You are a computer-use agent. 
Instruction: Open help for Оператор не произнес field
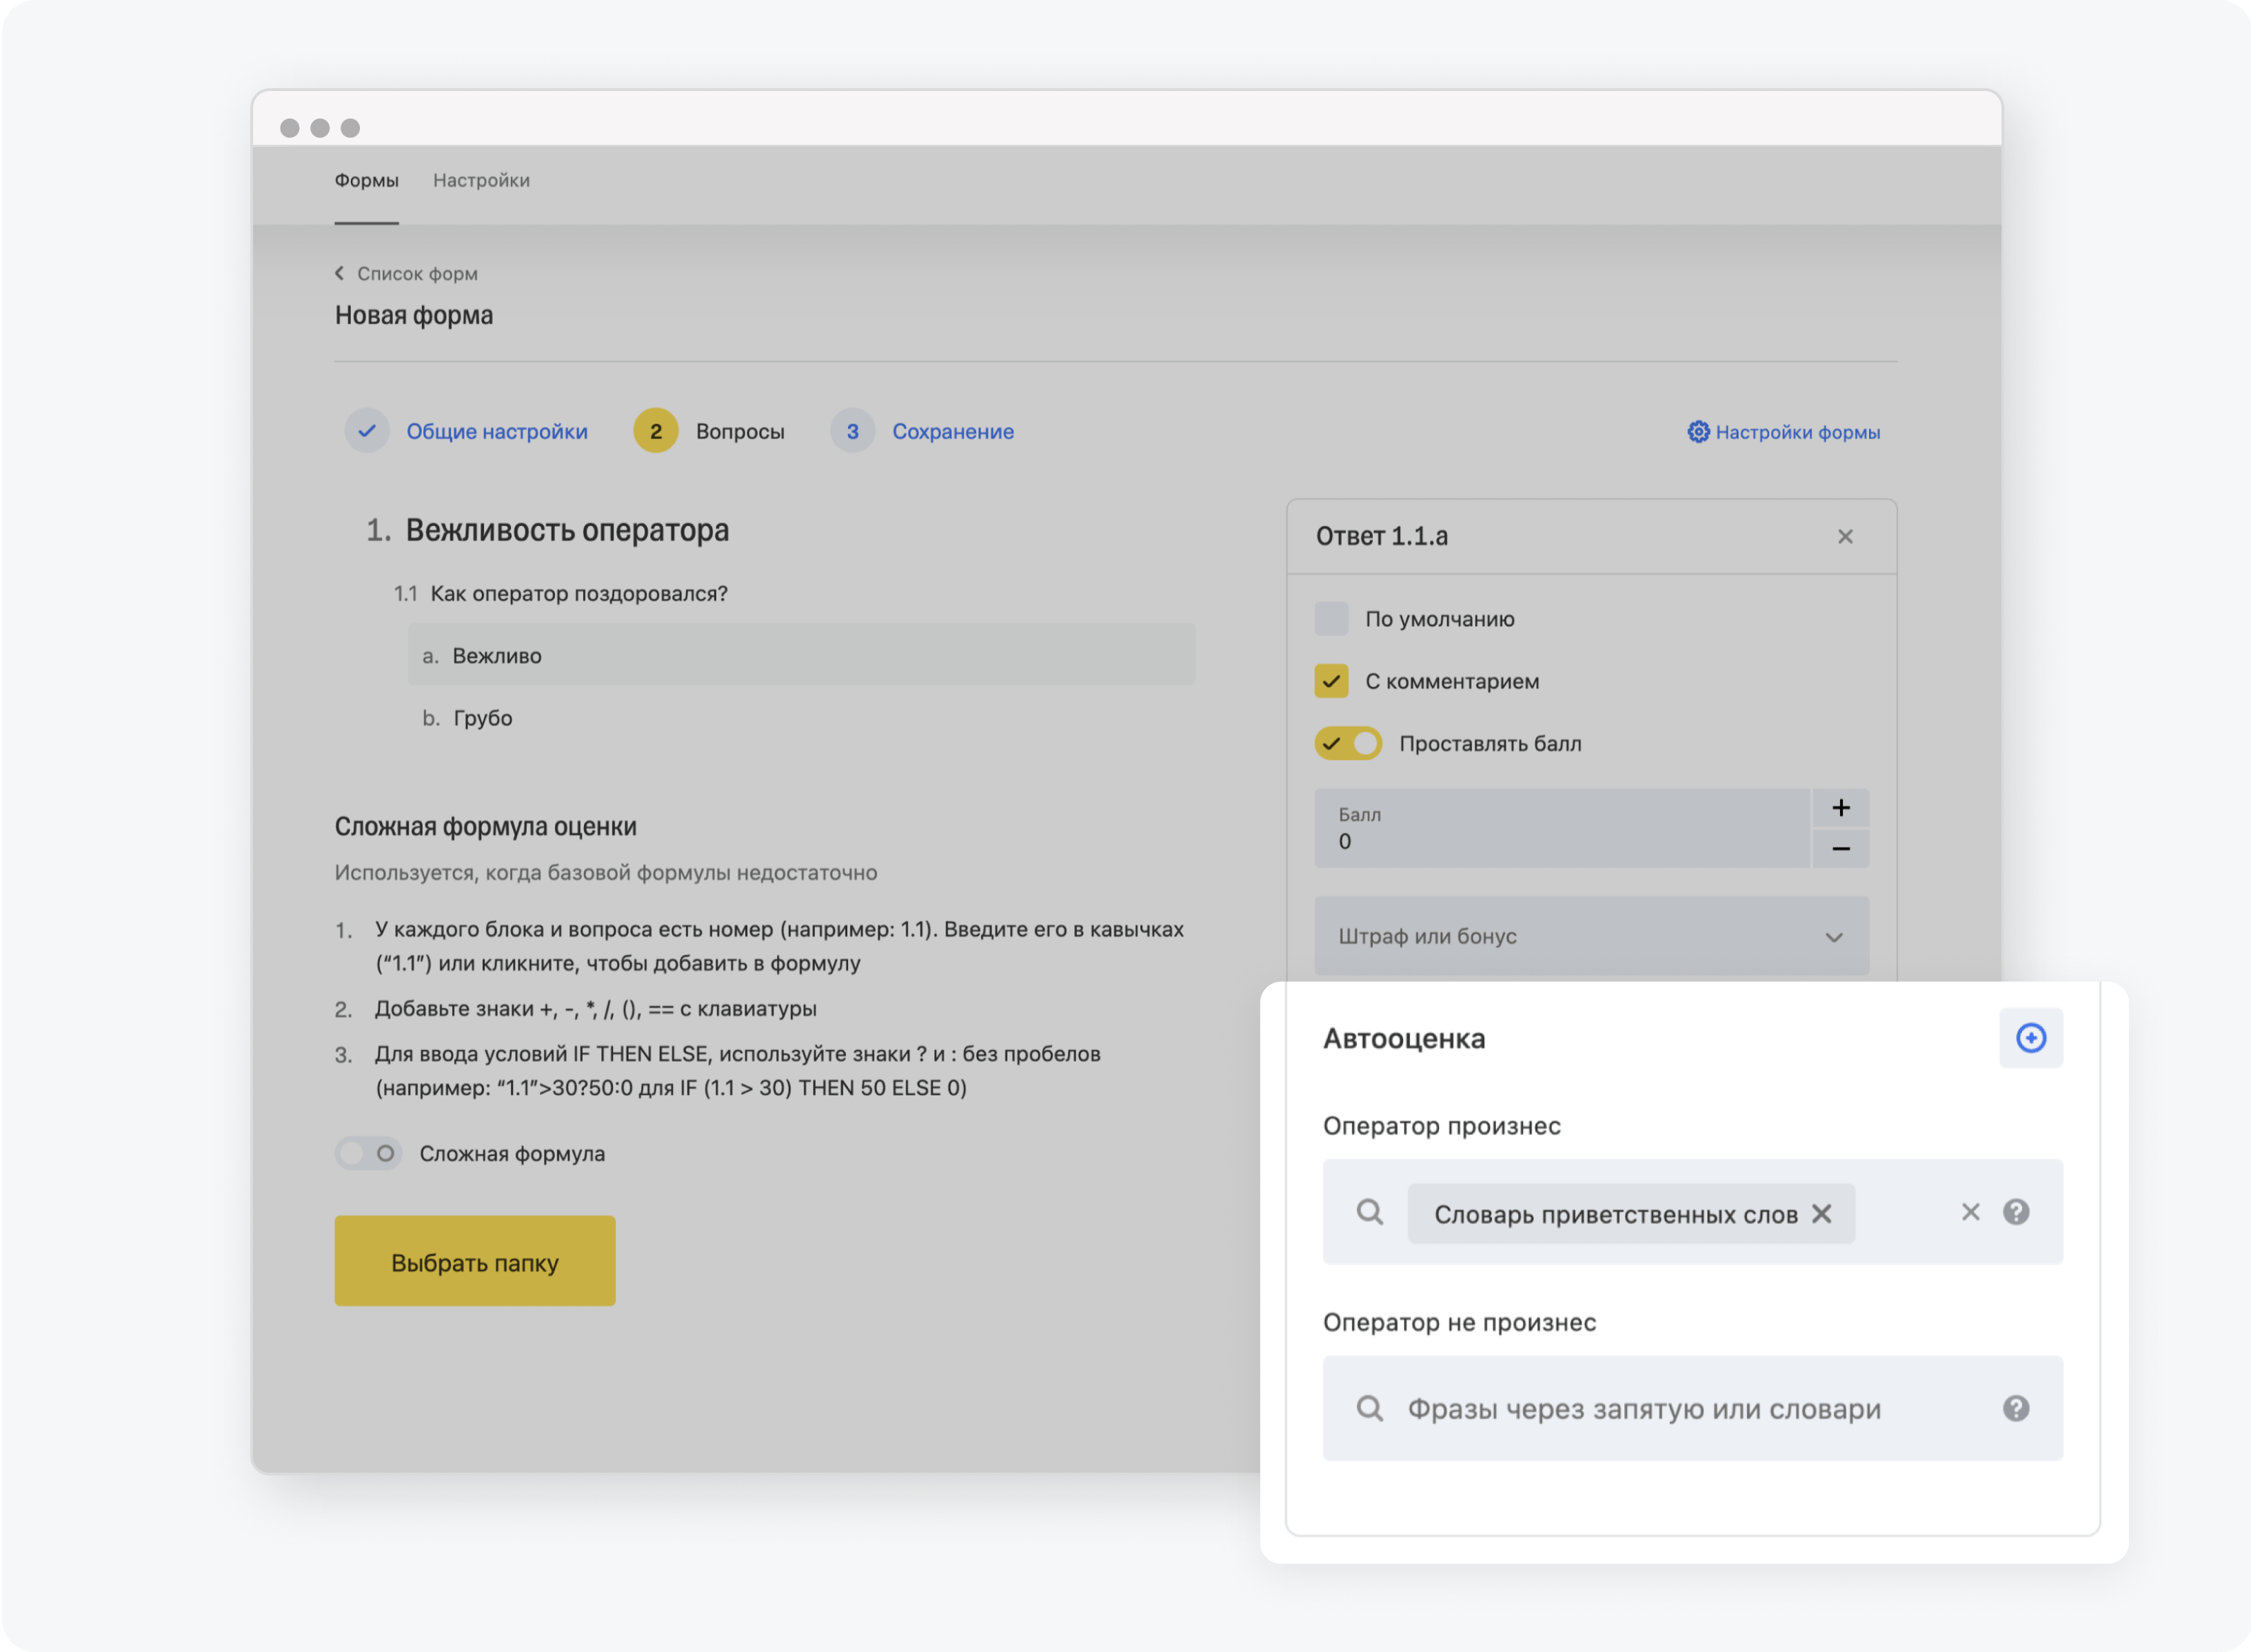(x=2016, y=1408)
